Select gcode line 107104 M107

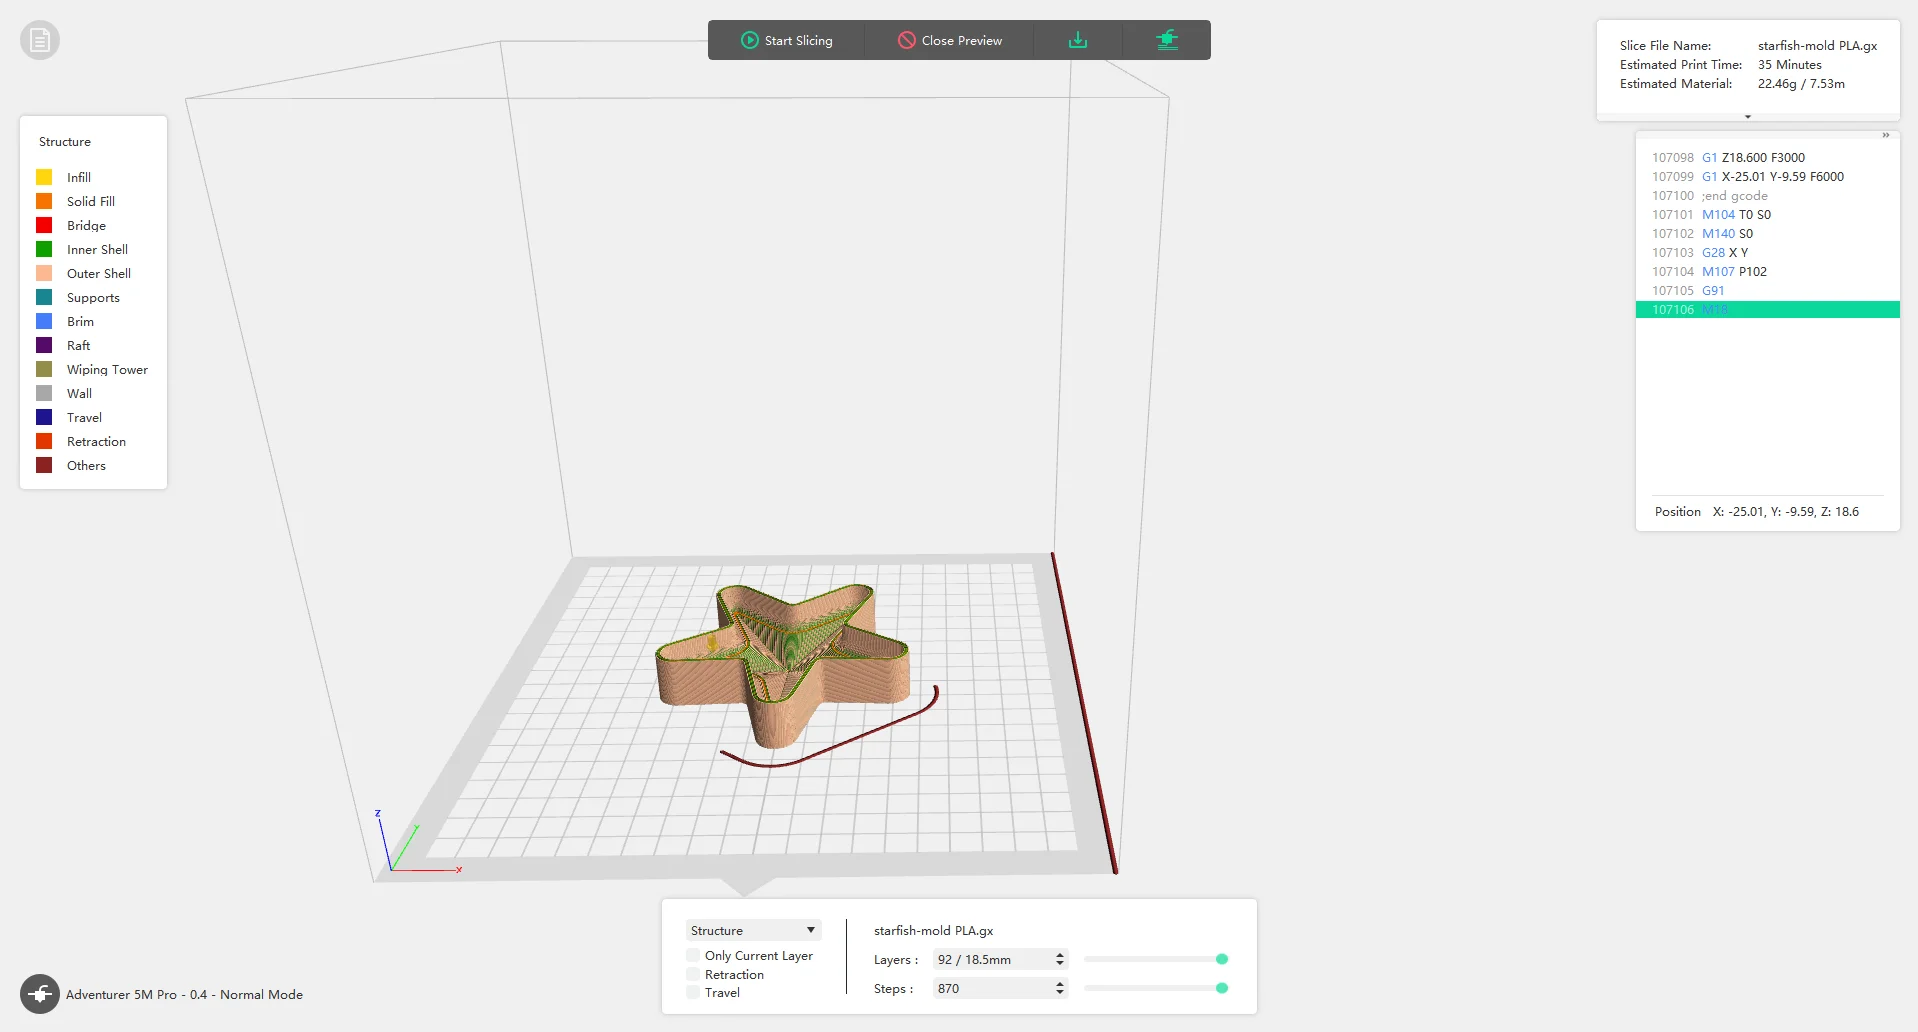point(1767,271)
